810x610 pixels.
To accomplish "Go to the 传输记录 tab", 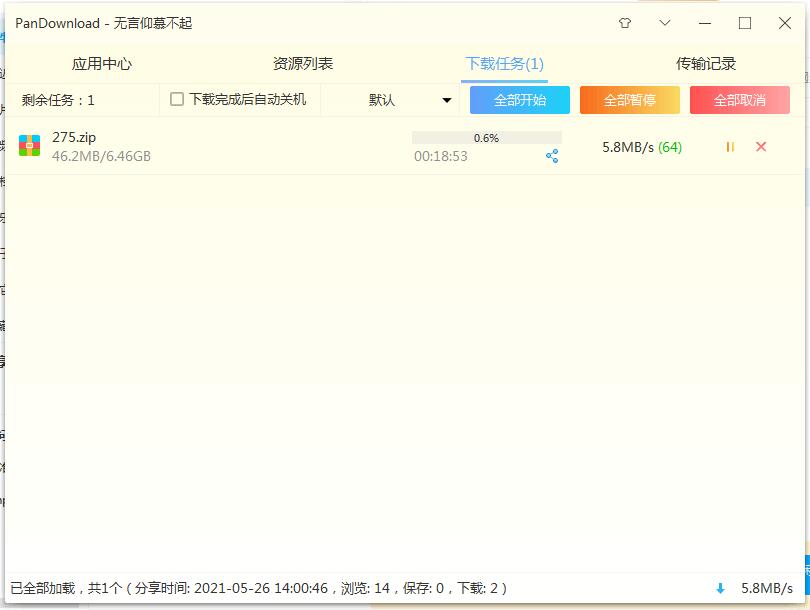I will (x=706, y=64).
